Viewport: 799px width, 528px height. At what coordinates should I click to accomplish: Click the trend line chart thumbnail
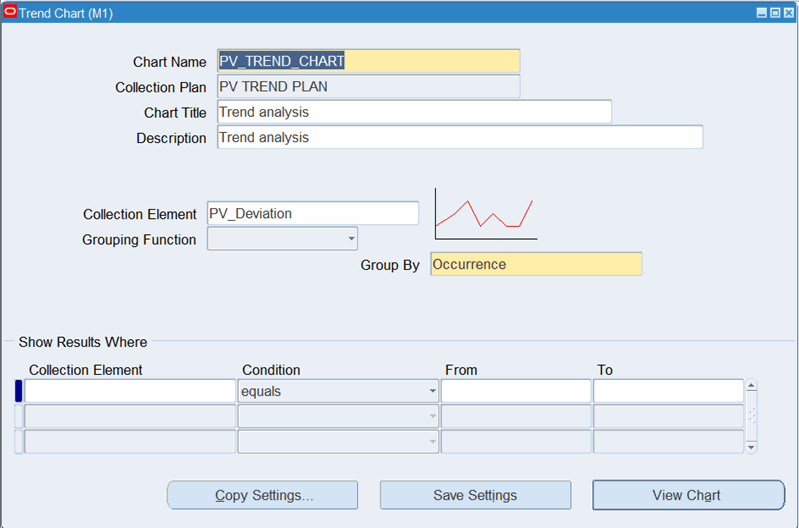click(486, 214)
